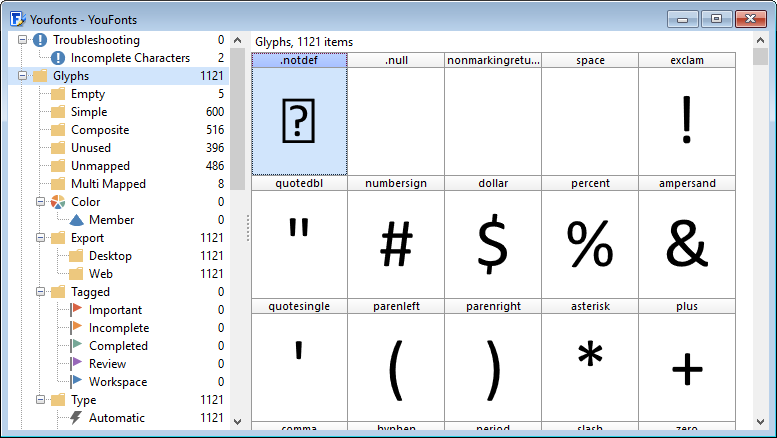This screenshot has width=777, height=438.
Task: Click the Type folder icon
Action: point(58,400)
